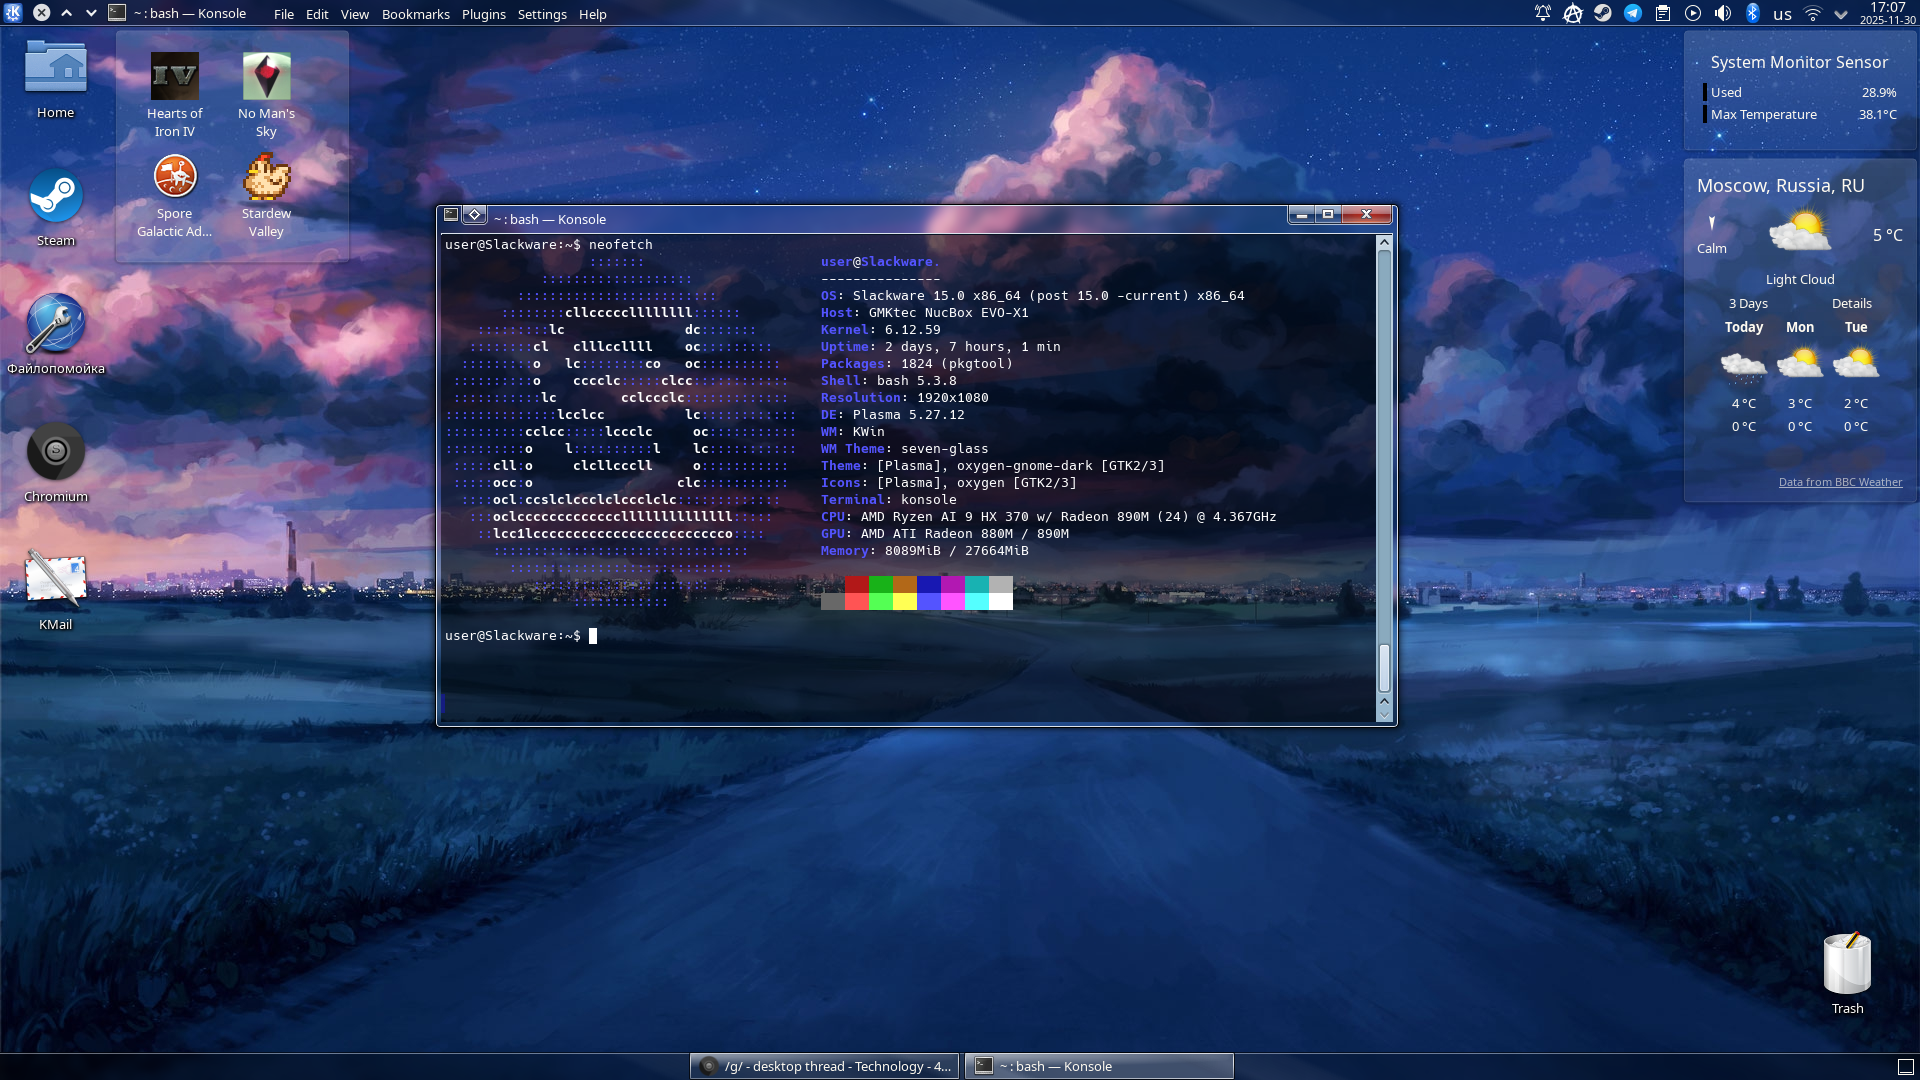Open the Plugins menu
The width and height of the screenshot is (1920, 1080).
[x=483, y=14]
